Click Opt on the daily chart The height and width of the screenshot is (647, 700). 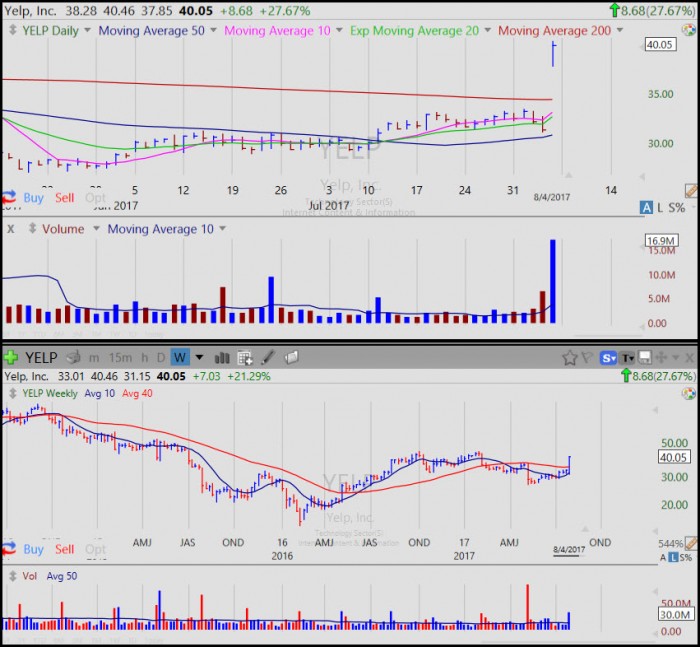(x=95, y=197)
